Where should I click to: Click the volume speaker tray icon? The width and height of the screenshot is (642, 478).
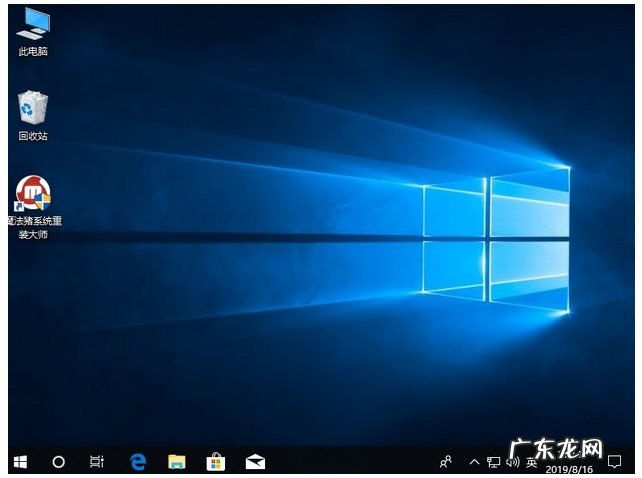(x=512, y=461)
